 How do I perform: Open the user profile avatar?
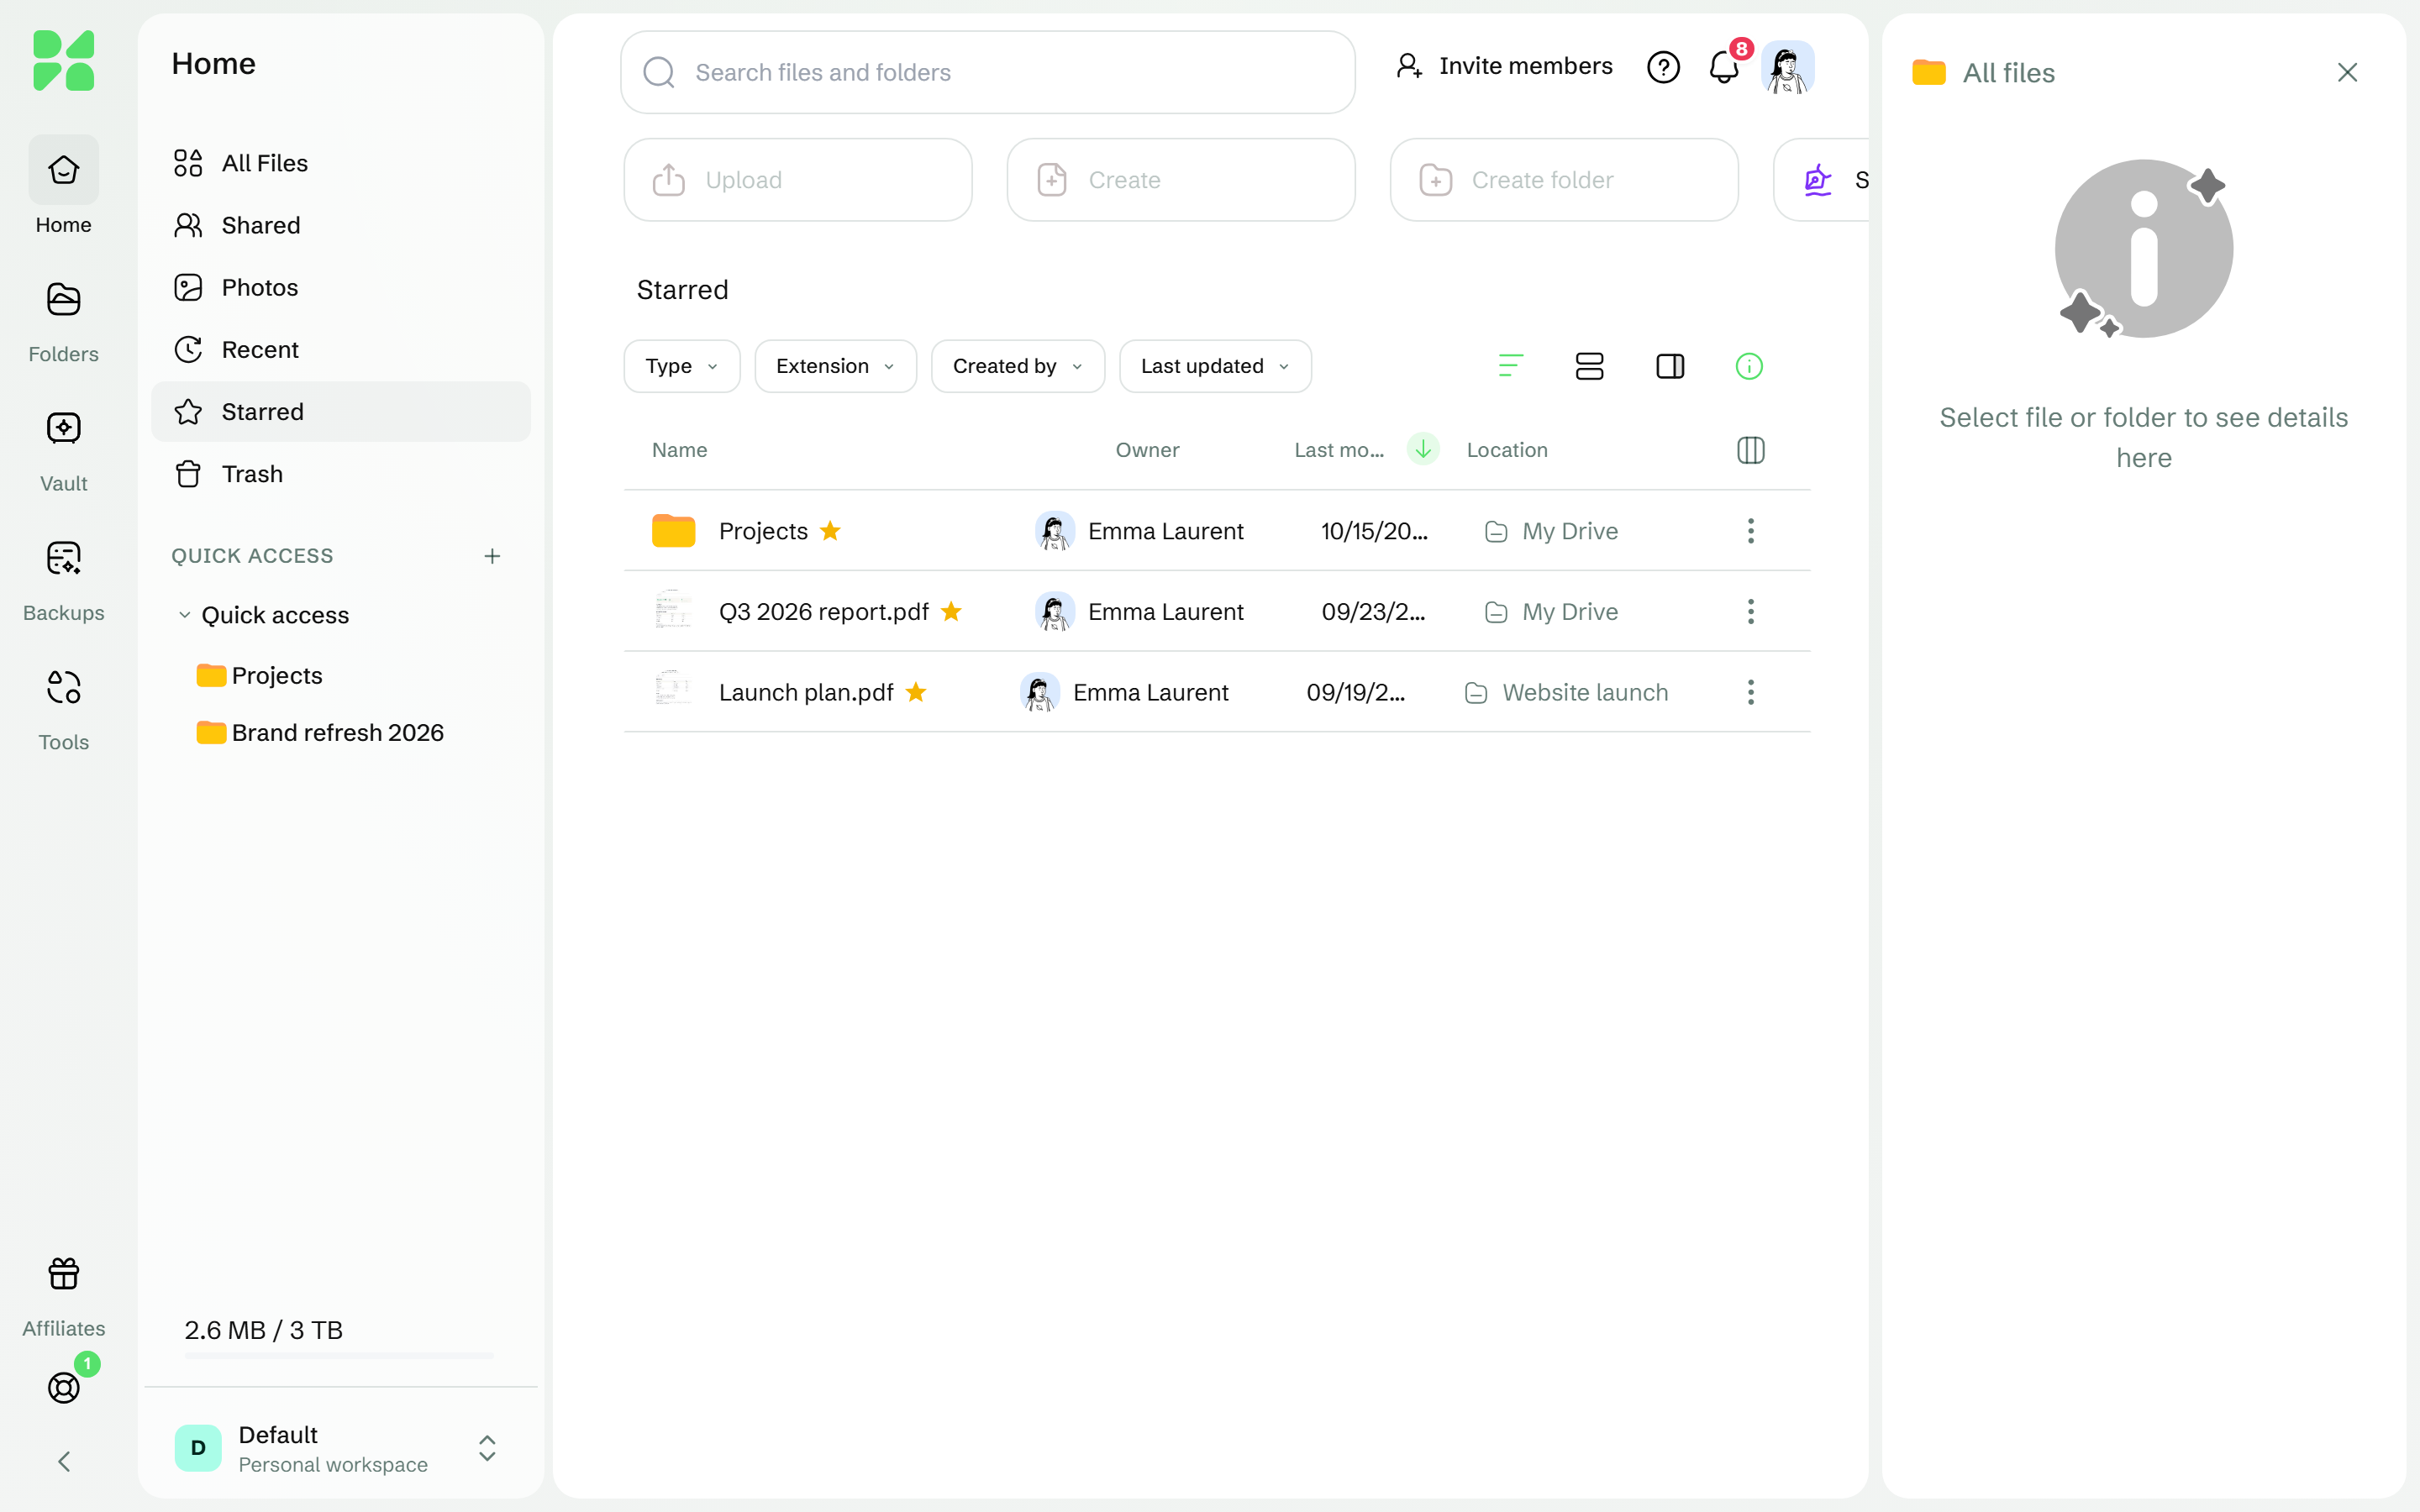tap(1787, 67)
